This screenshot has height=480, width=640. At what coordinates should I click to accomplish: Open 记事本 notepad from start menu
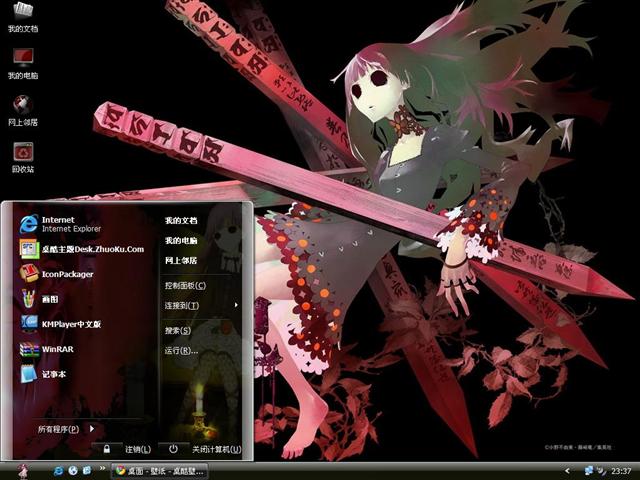(x=43, y=374)
